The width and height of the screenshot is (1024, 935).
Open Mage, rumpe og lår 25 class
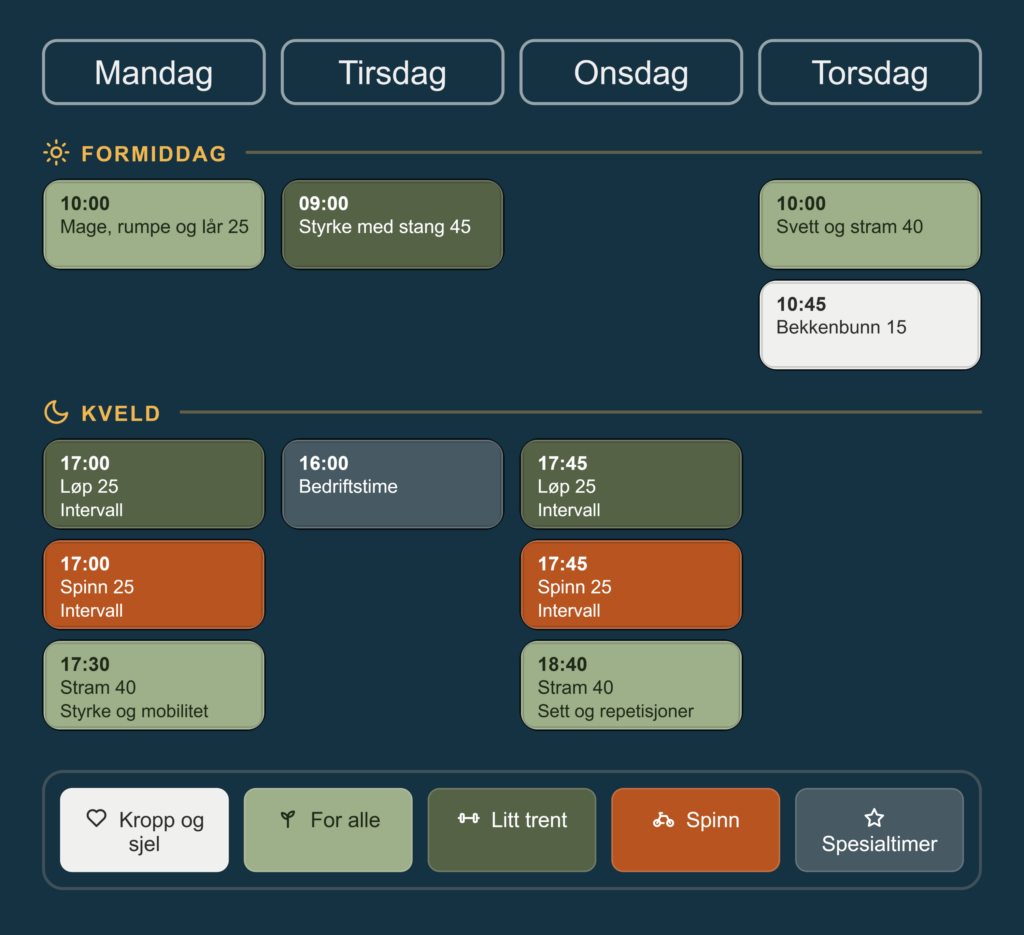[154, 225]
